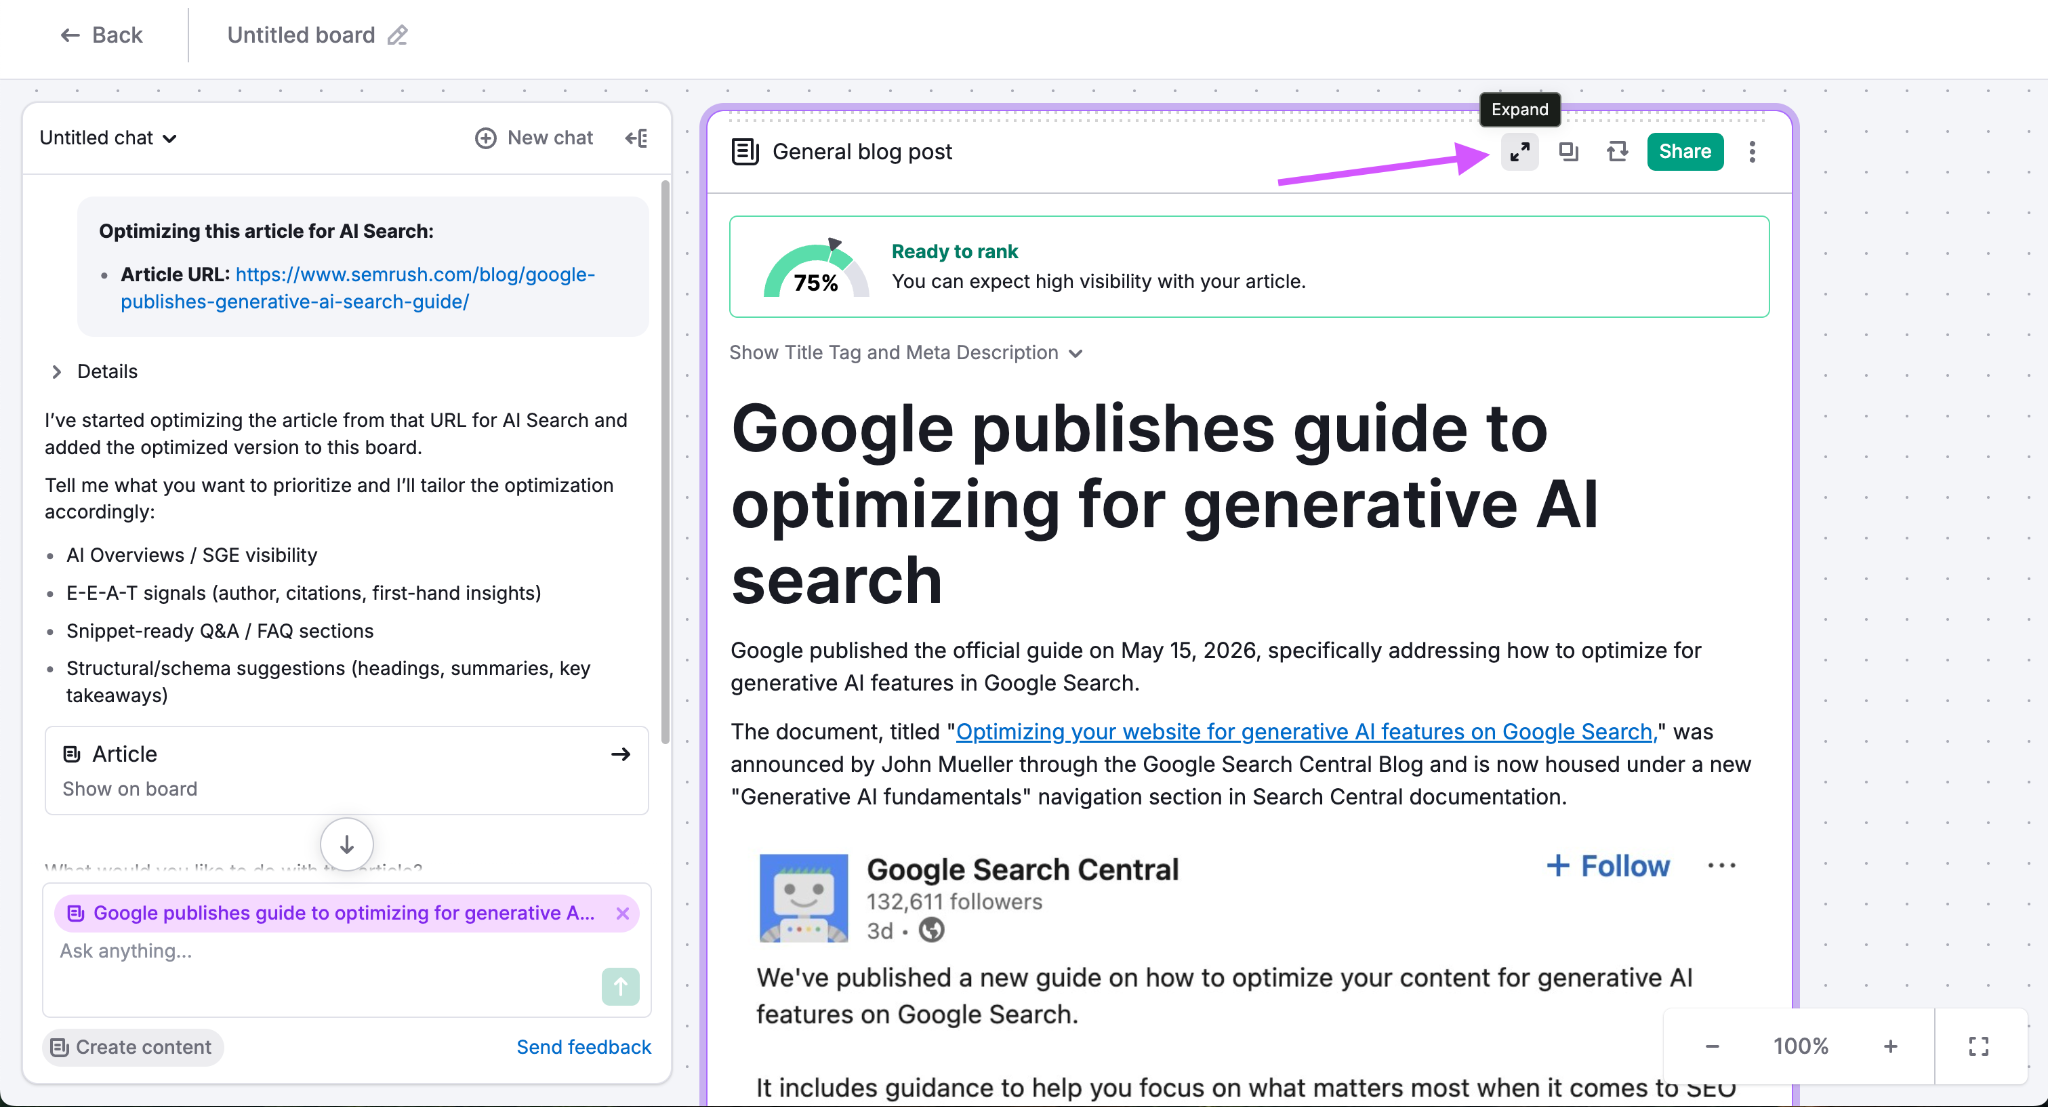This screenshot has width=2048, height=1107.
Task: Click the pencil icon to rename Untitled board
Action: (x=398, y=35)
